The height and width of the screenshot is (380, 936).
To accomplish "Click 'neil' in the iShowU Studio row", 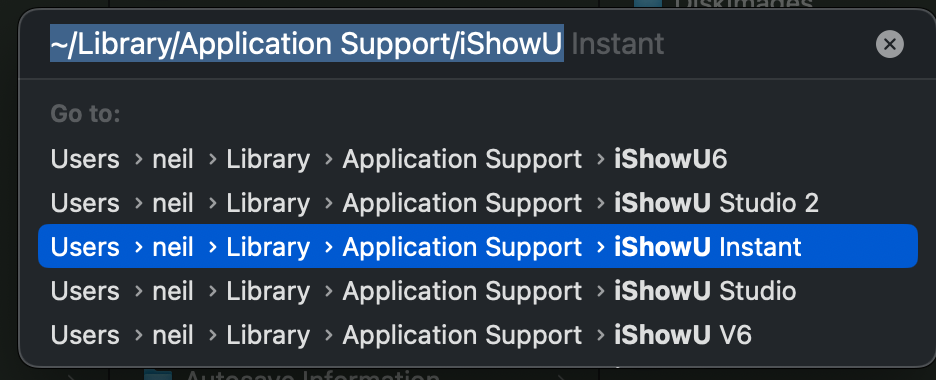I will 173,291.
